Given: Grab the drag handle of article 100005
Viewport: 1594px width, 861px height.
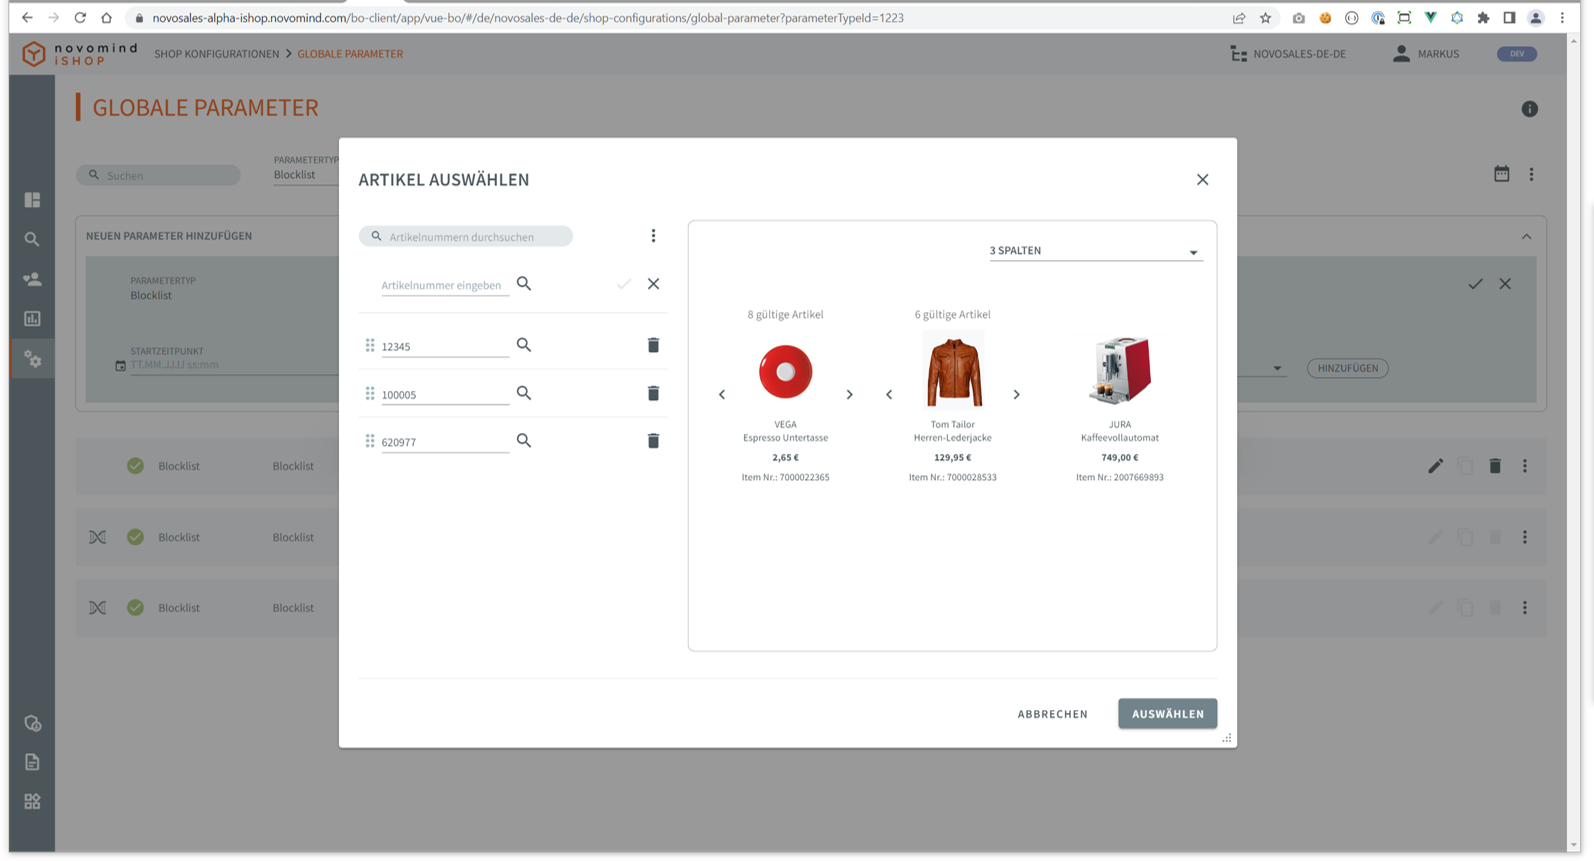Looking at the screenshot, I should [370, 393].
